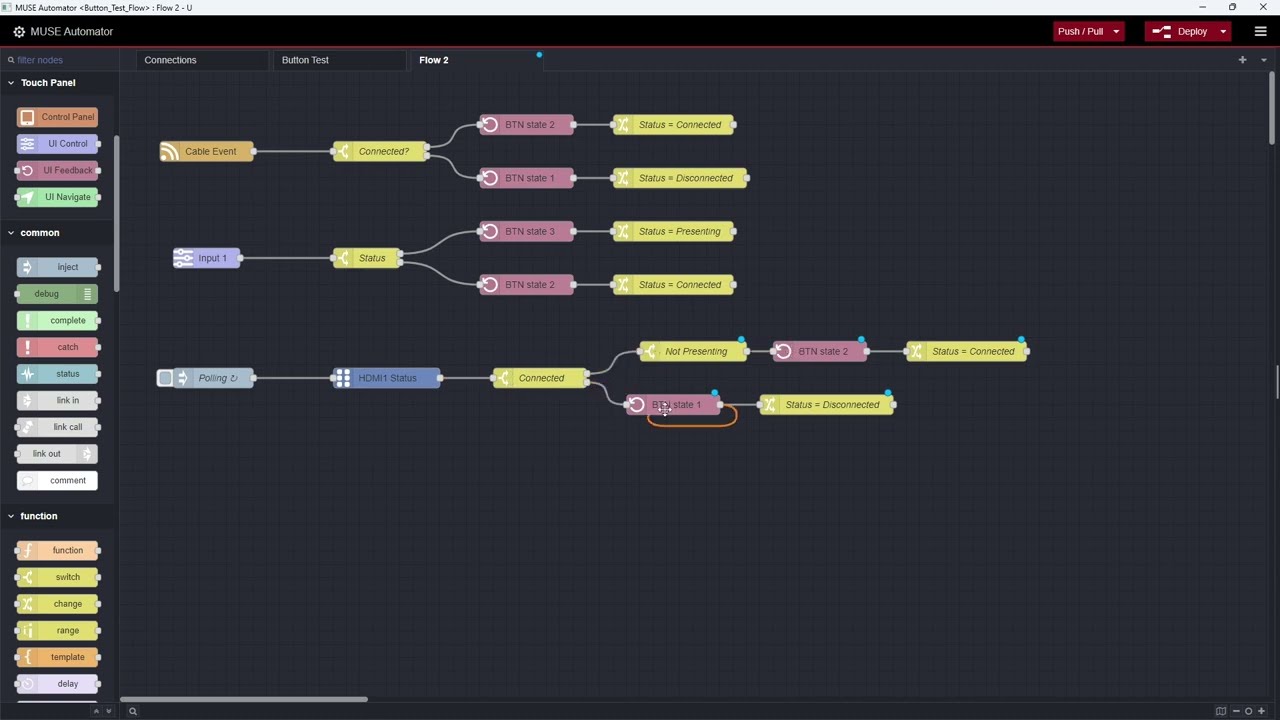Image resolution: width=1280 pixels, height=720 pixels.
Task: Click the reset zoom circle icon
Action: (1248, 711)
